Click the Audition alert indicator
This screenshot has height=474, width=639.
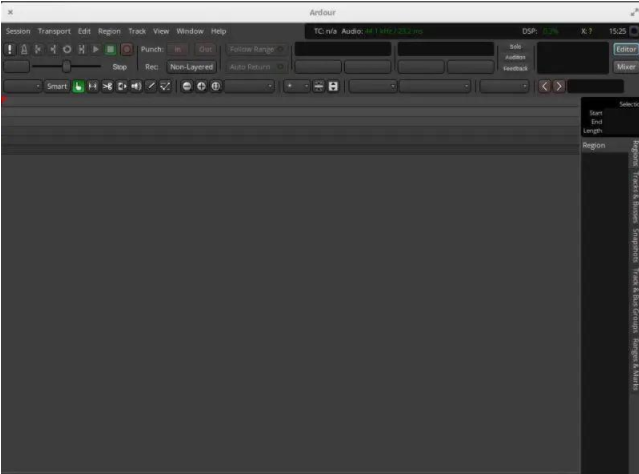(x=515, y=57)
